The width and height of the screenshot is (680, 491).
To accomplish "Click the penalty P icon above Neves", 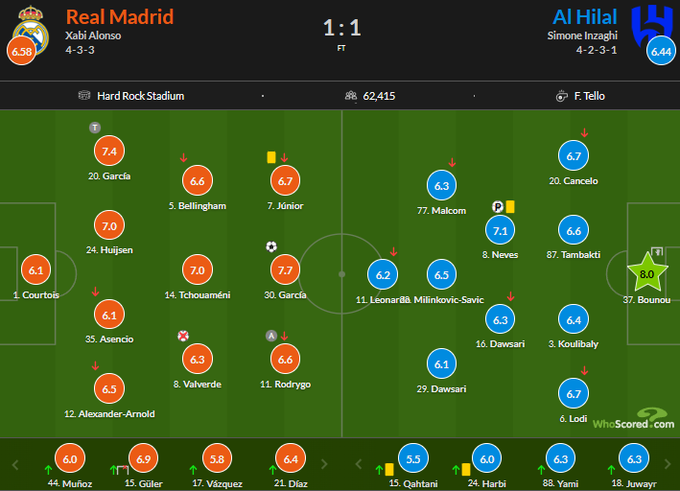I will click(497, 207).
